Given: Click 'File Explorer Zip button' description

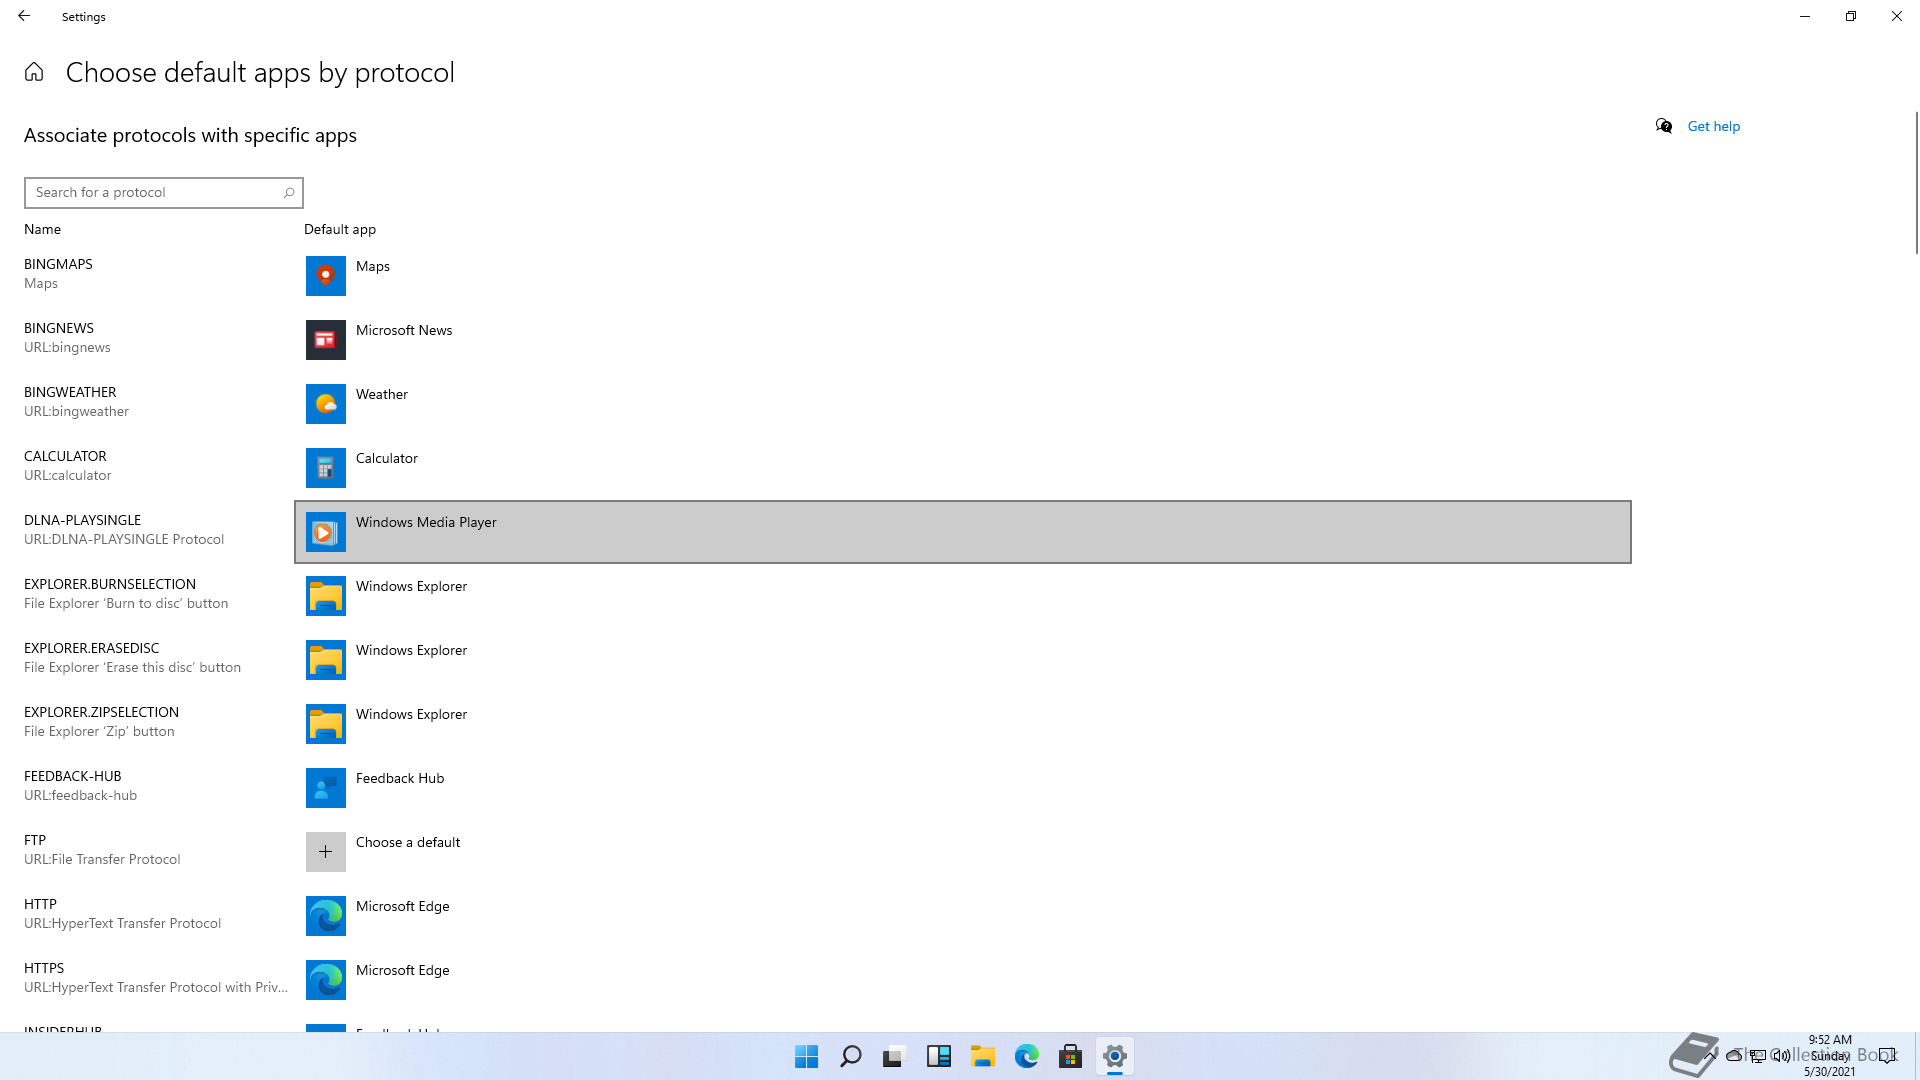Looking at the screenshot, I should pos(99,731).
